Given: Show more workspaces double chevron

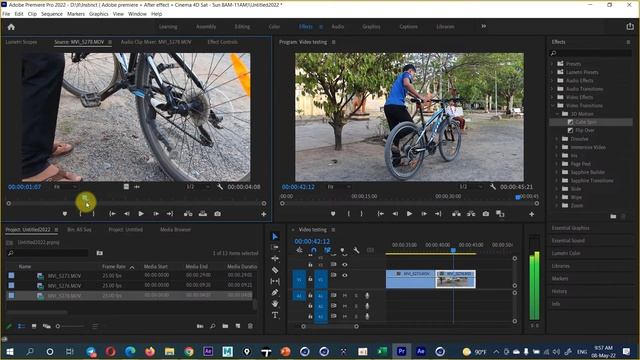Looking at the screenshot, I should (483, 27).
